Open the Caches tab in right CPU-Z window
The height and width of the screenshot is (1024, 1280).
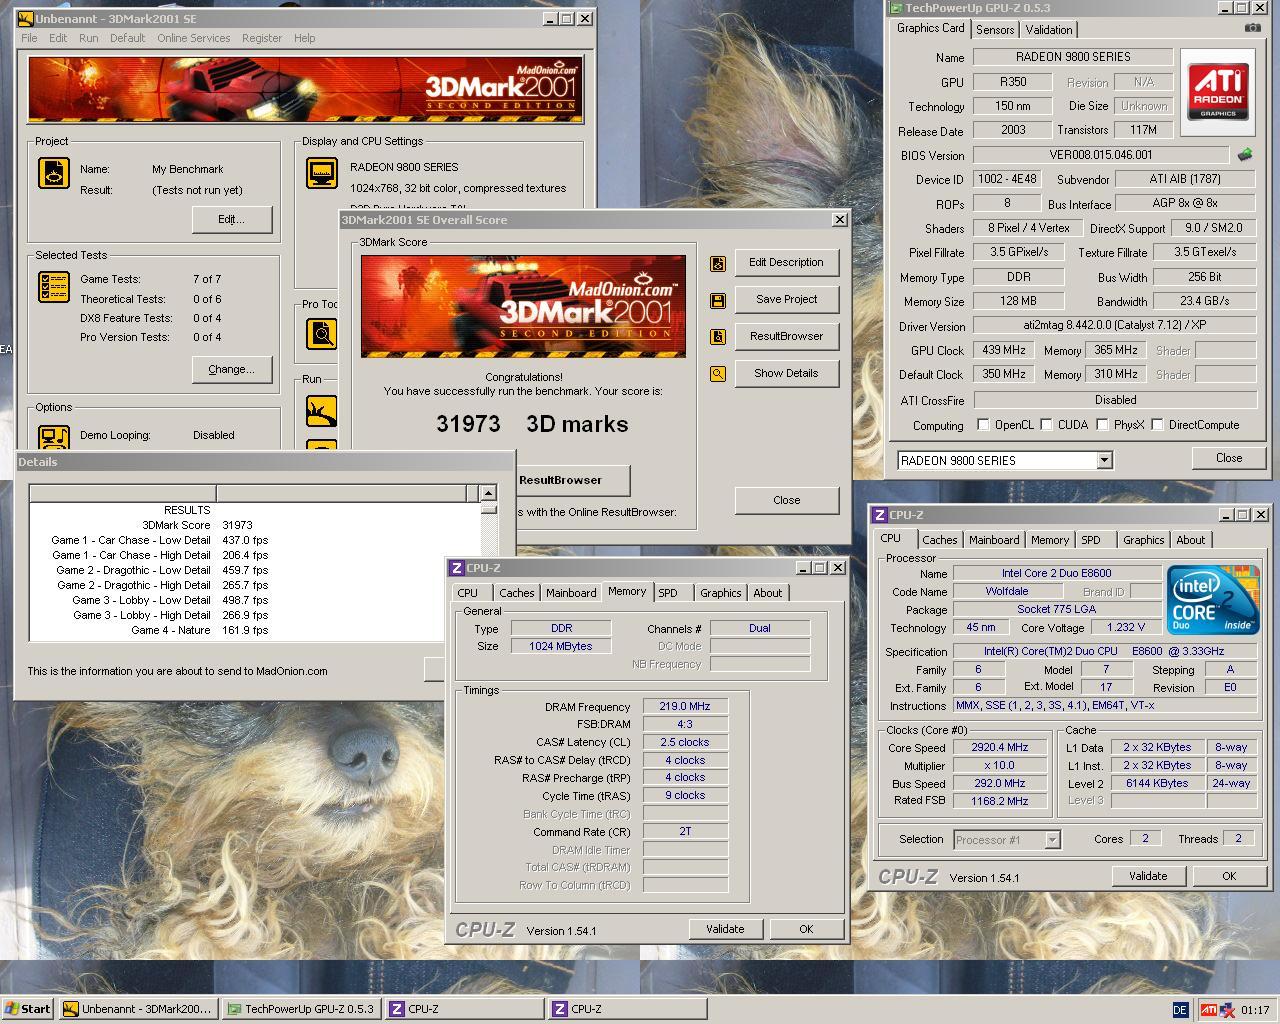tap(939, 540)
